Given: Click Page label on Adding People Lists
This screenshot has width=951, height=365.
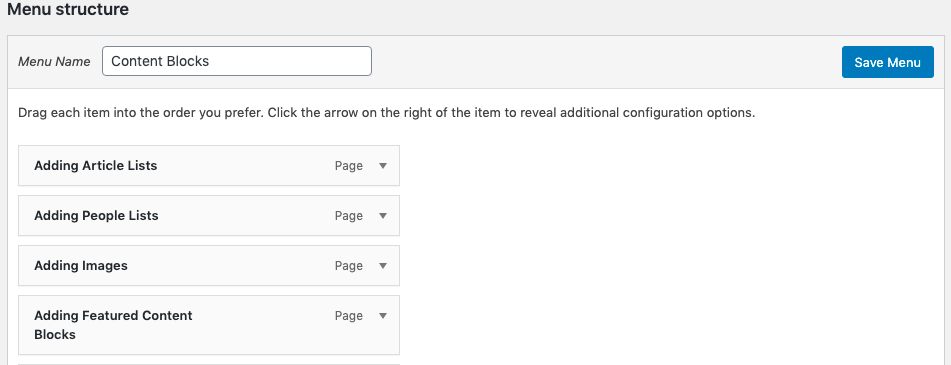Looking at the screenshot, I should pos(349,215).
